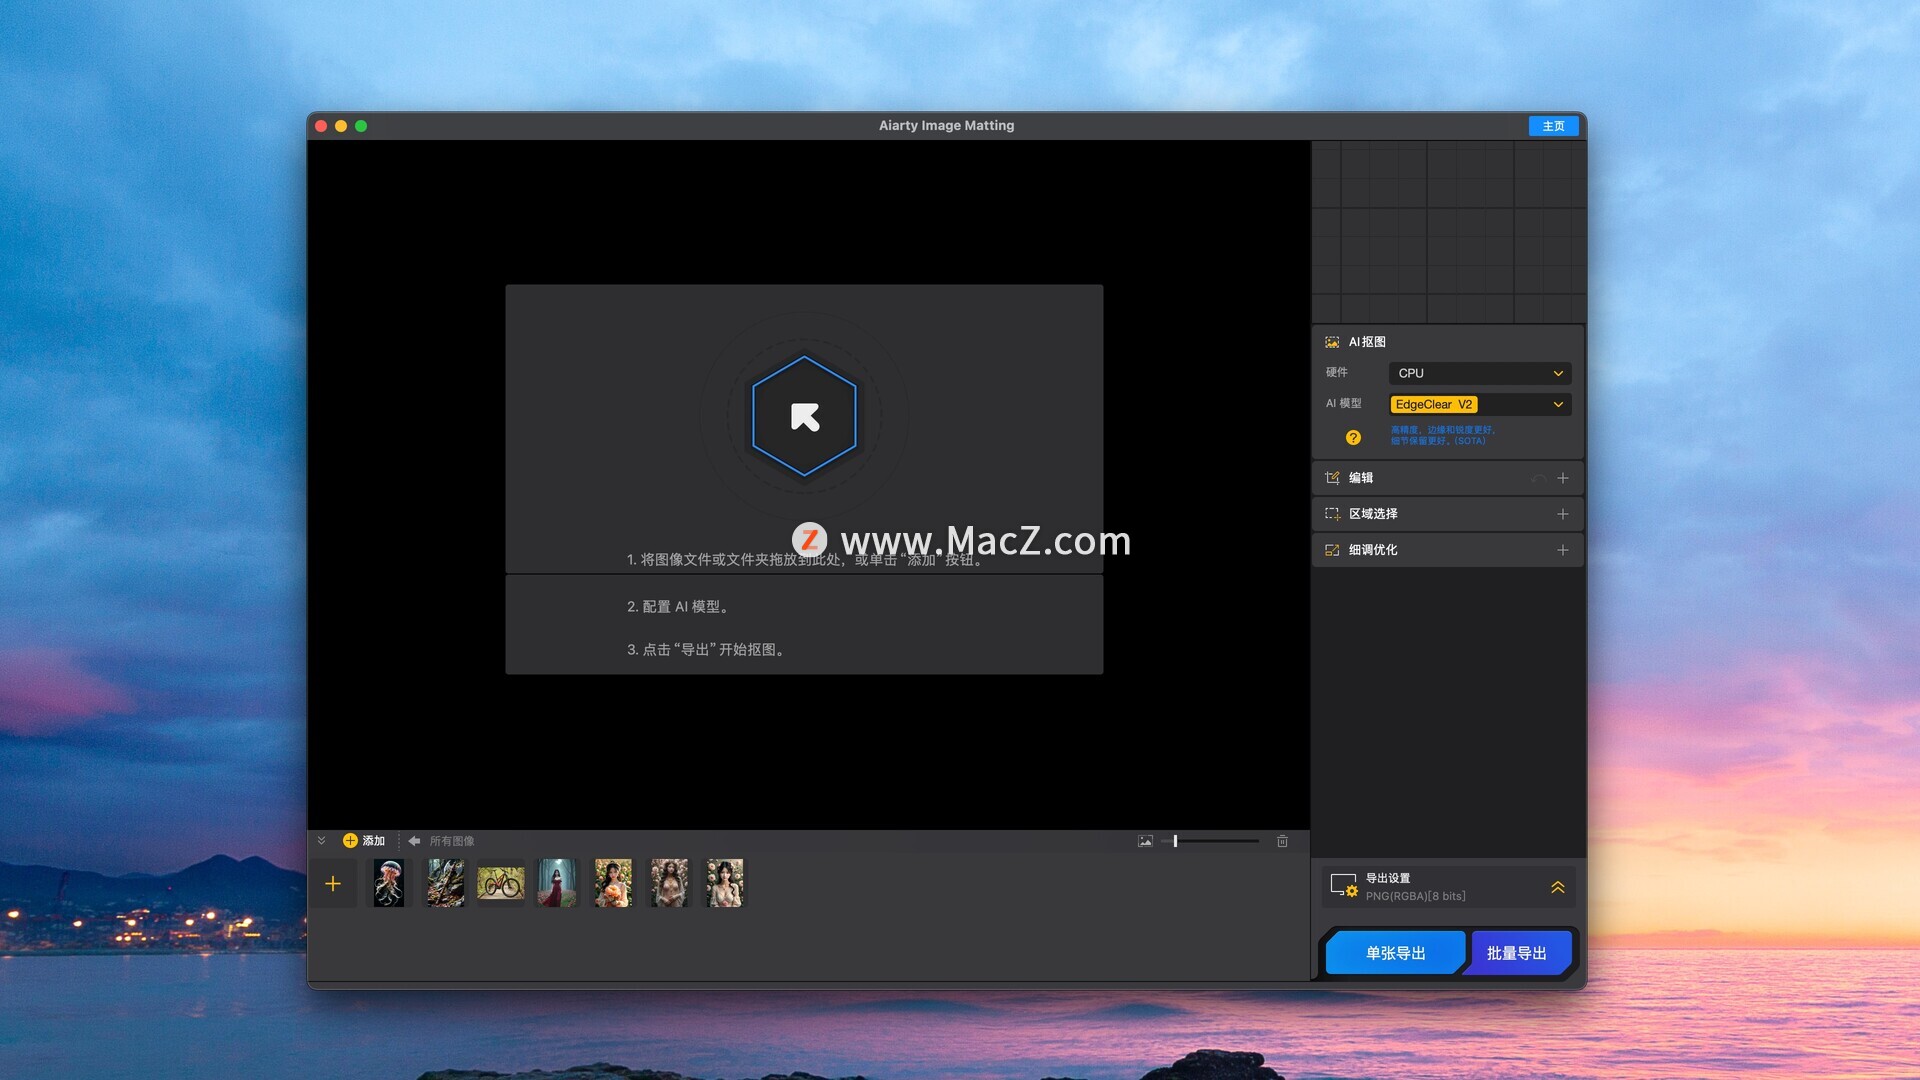
Task: Select the woman holding orange flower thumbnail
Action: pos(613,884)
